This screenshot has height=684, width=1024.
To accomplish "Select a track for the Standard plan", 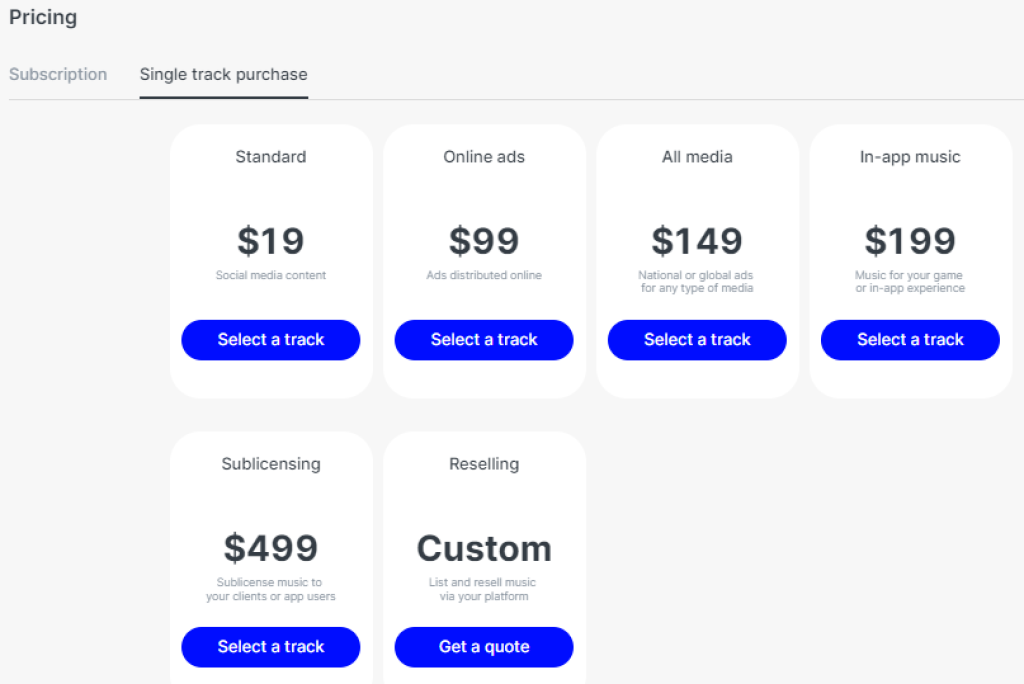I will tap(270, 340).
